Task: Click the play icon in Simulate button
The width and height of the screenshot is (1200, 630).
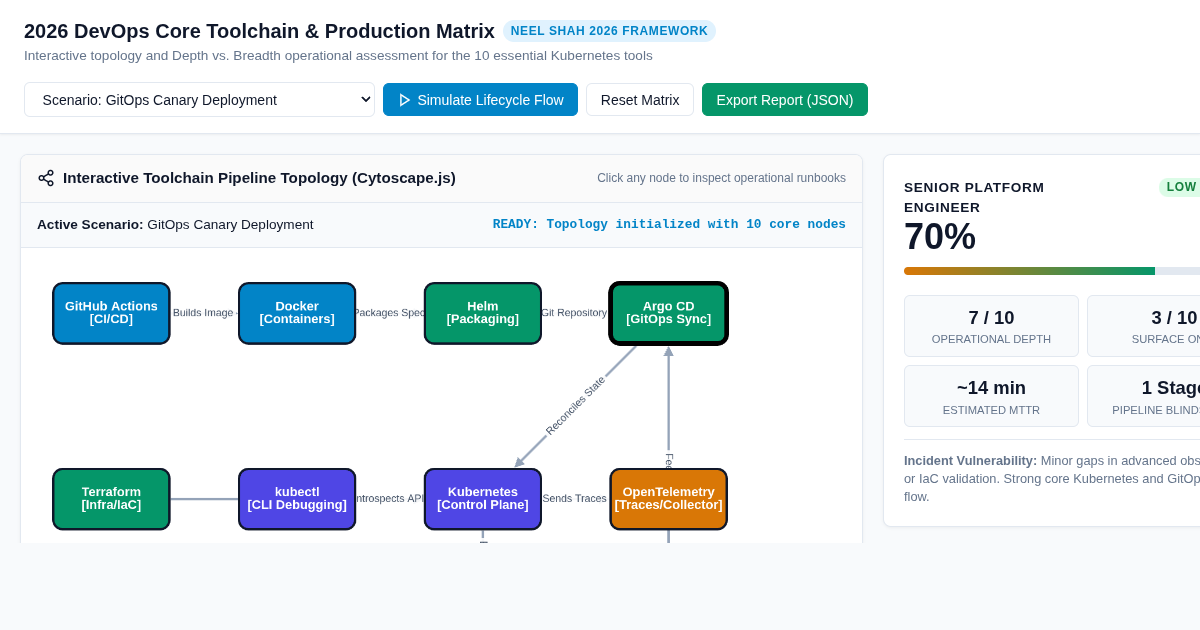Action: pos(404,100)
